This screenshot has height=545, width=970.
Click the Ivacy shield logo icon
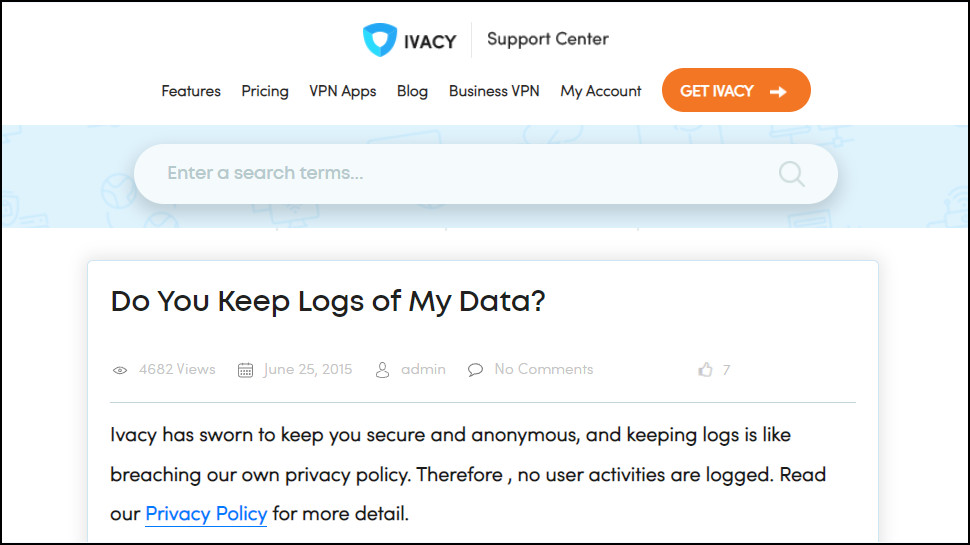click(380, 40)
